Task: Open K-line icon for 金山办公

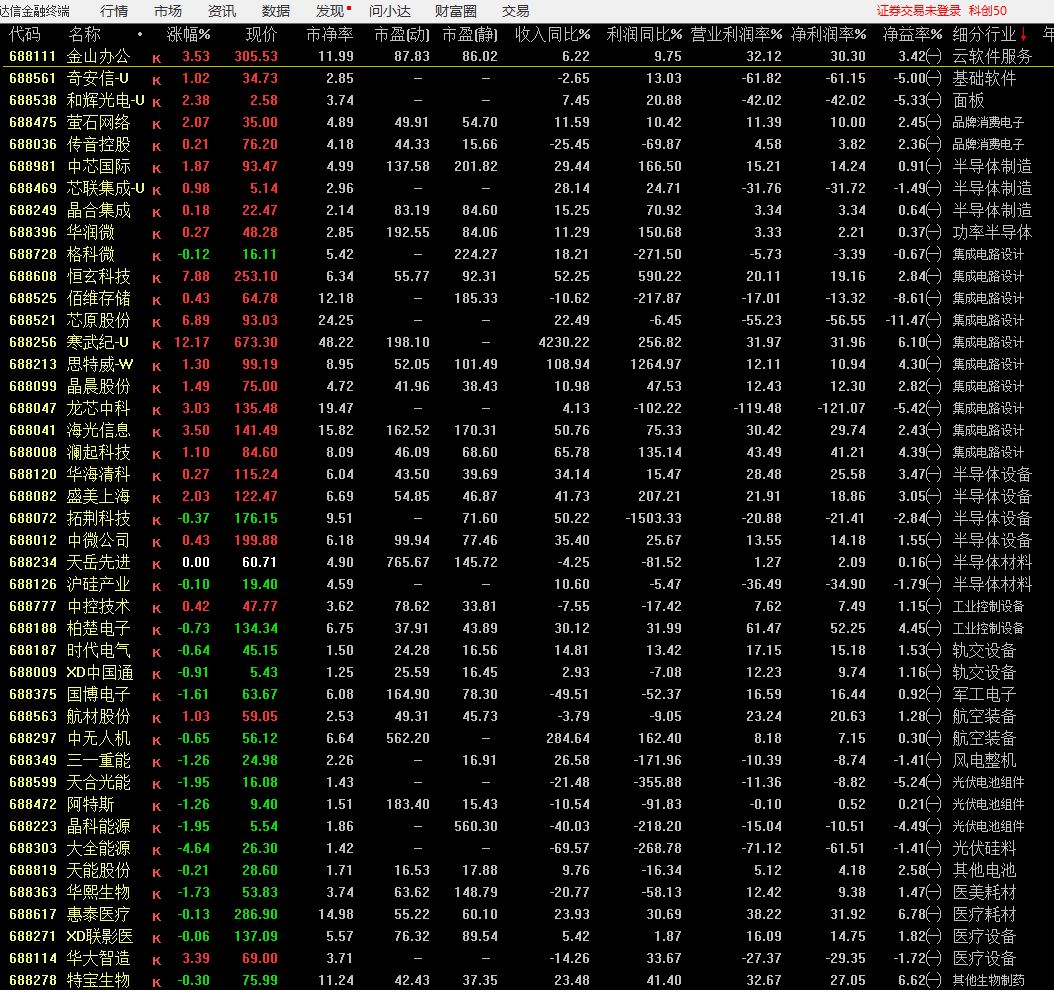Action: pyautogui.click(x=157, y=58)
